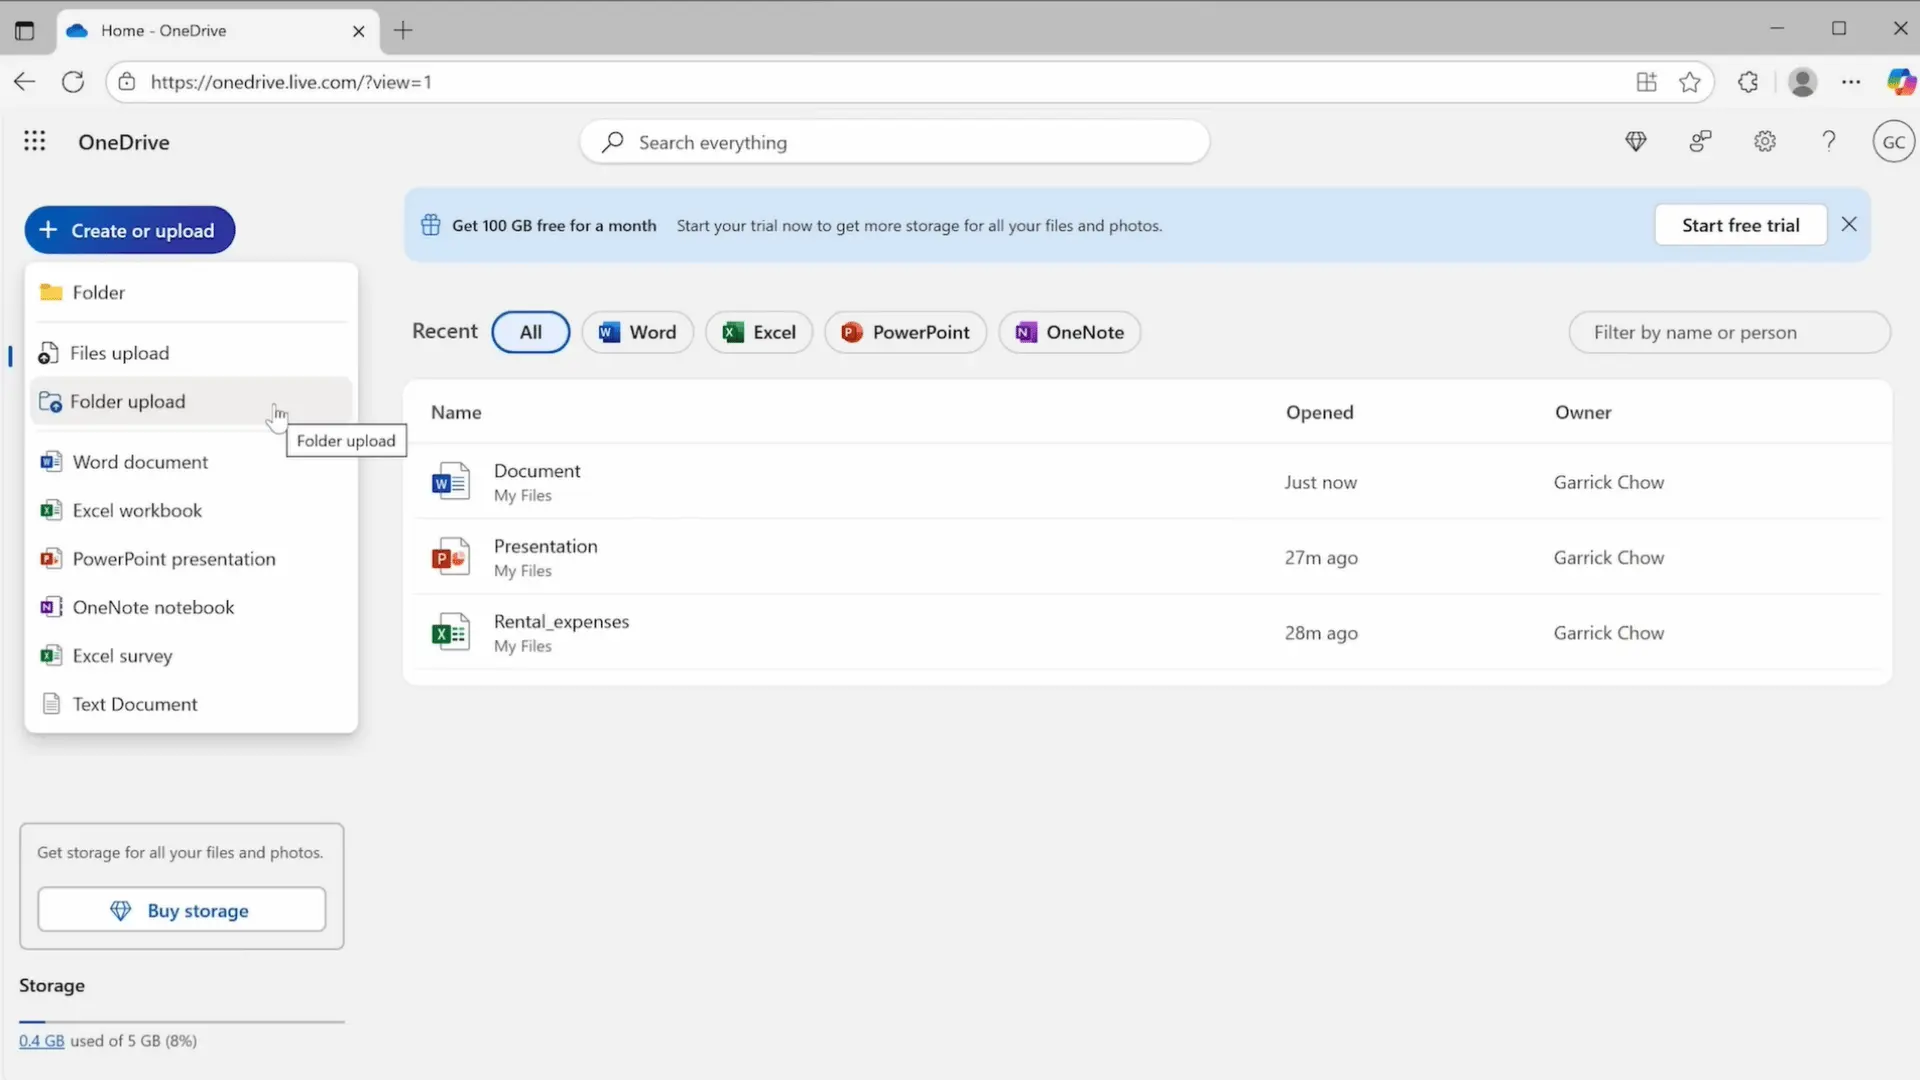
Task: Select the All recent filter
Action: [531, 332]
